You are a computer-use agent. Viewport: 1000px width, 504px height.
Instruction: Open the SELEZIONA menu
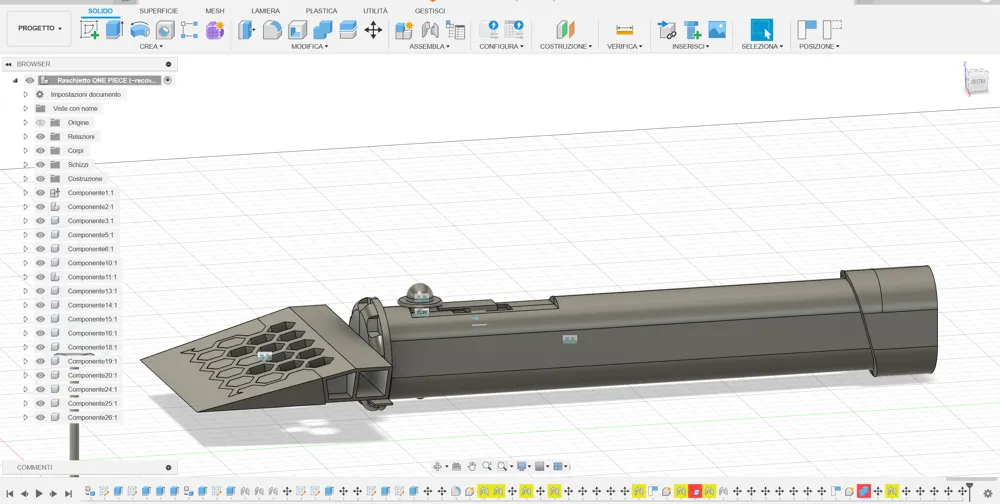point(761,47)
